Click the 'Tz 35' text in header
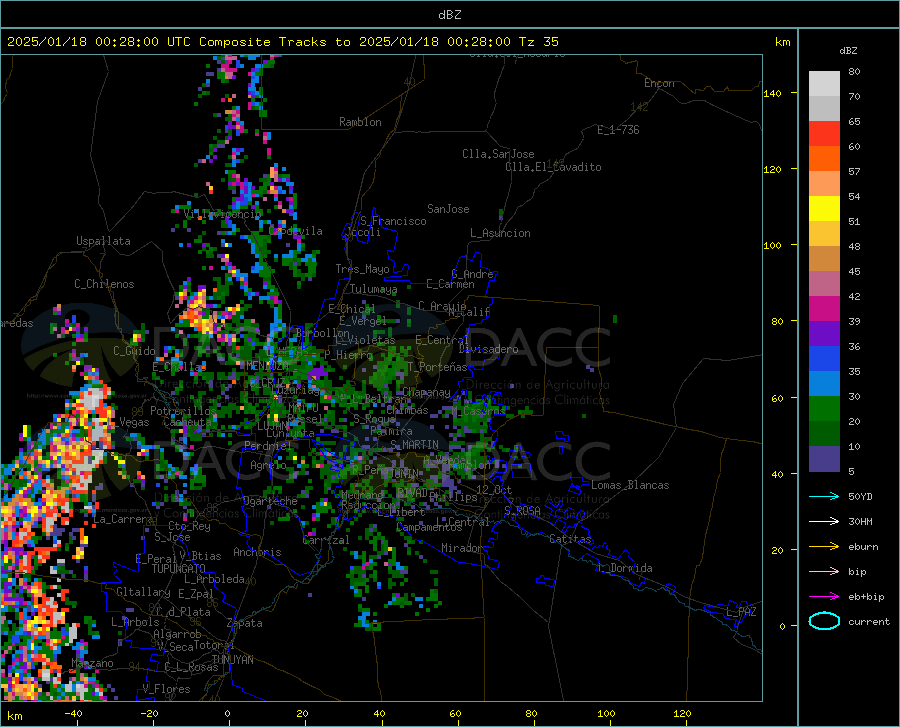 [x=538, y=42]
